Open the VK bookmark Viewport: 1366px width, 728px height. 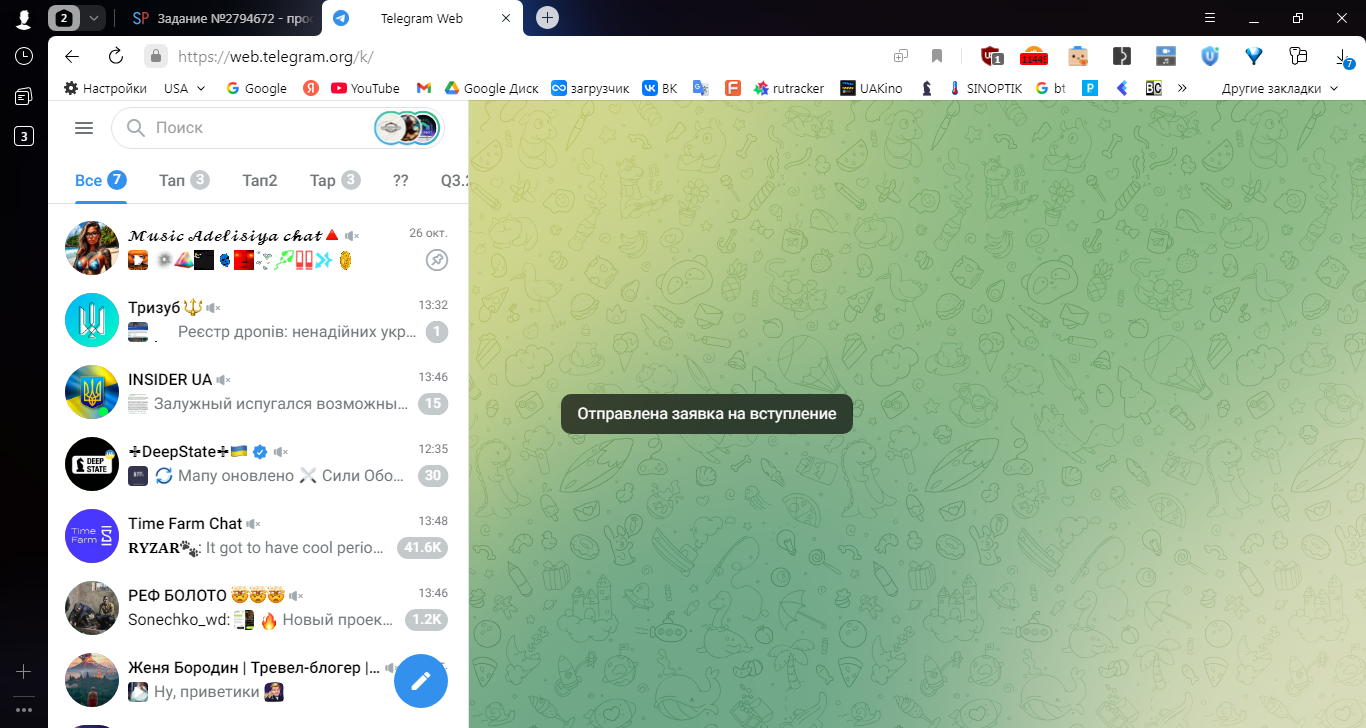click(x=659, y=88)
